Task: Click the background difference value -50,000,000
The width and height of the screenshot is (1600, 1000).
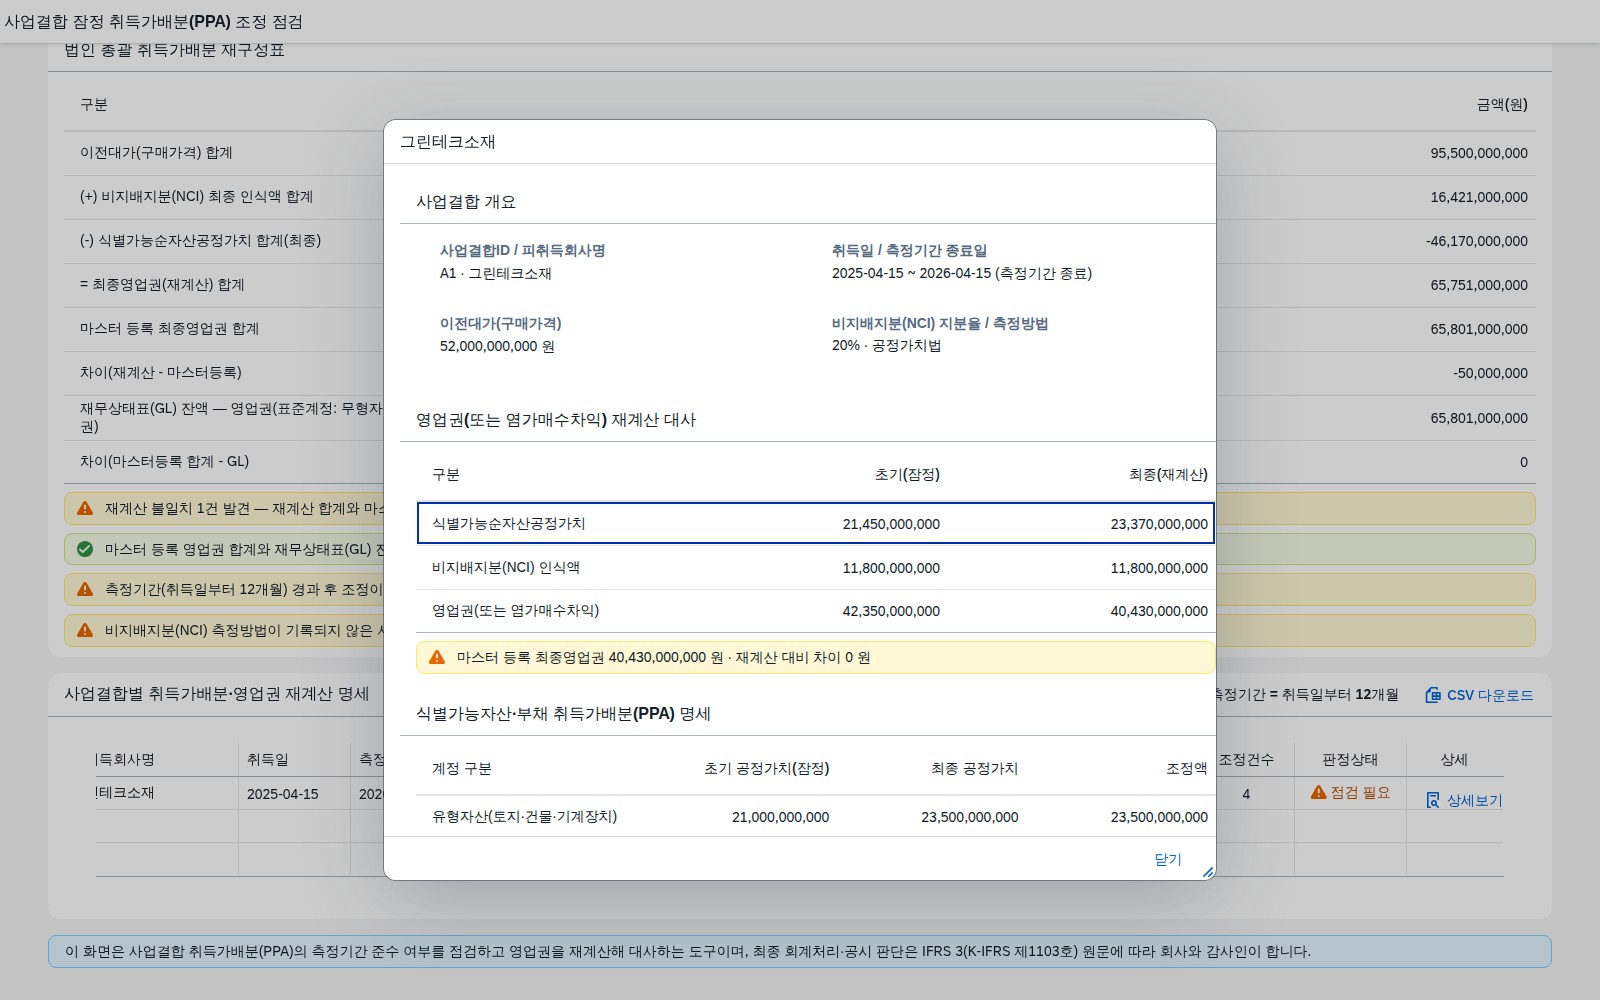Action: tap(1490, 373)
